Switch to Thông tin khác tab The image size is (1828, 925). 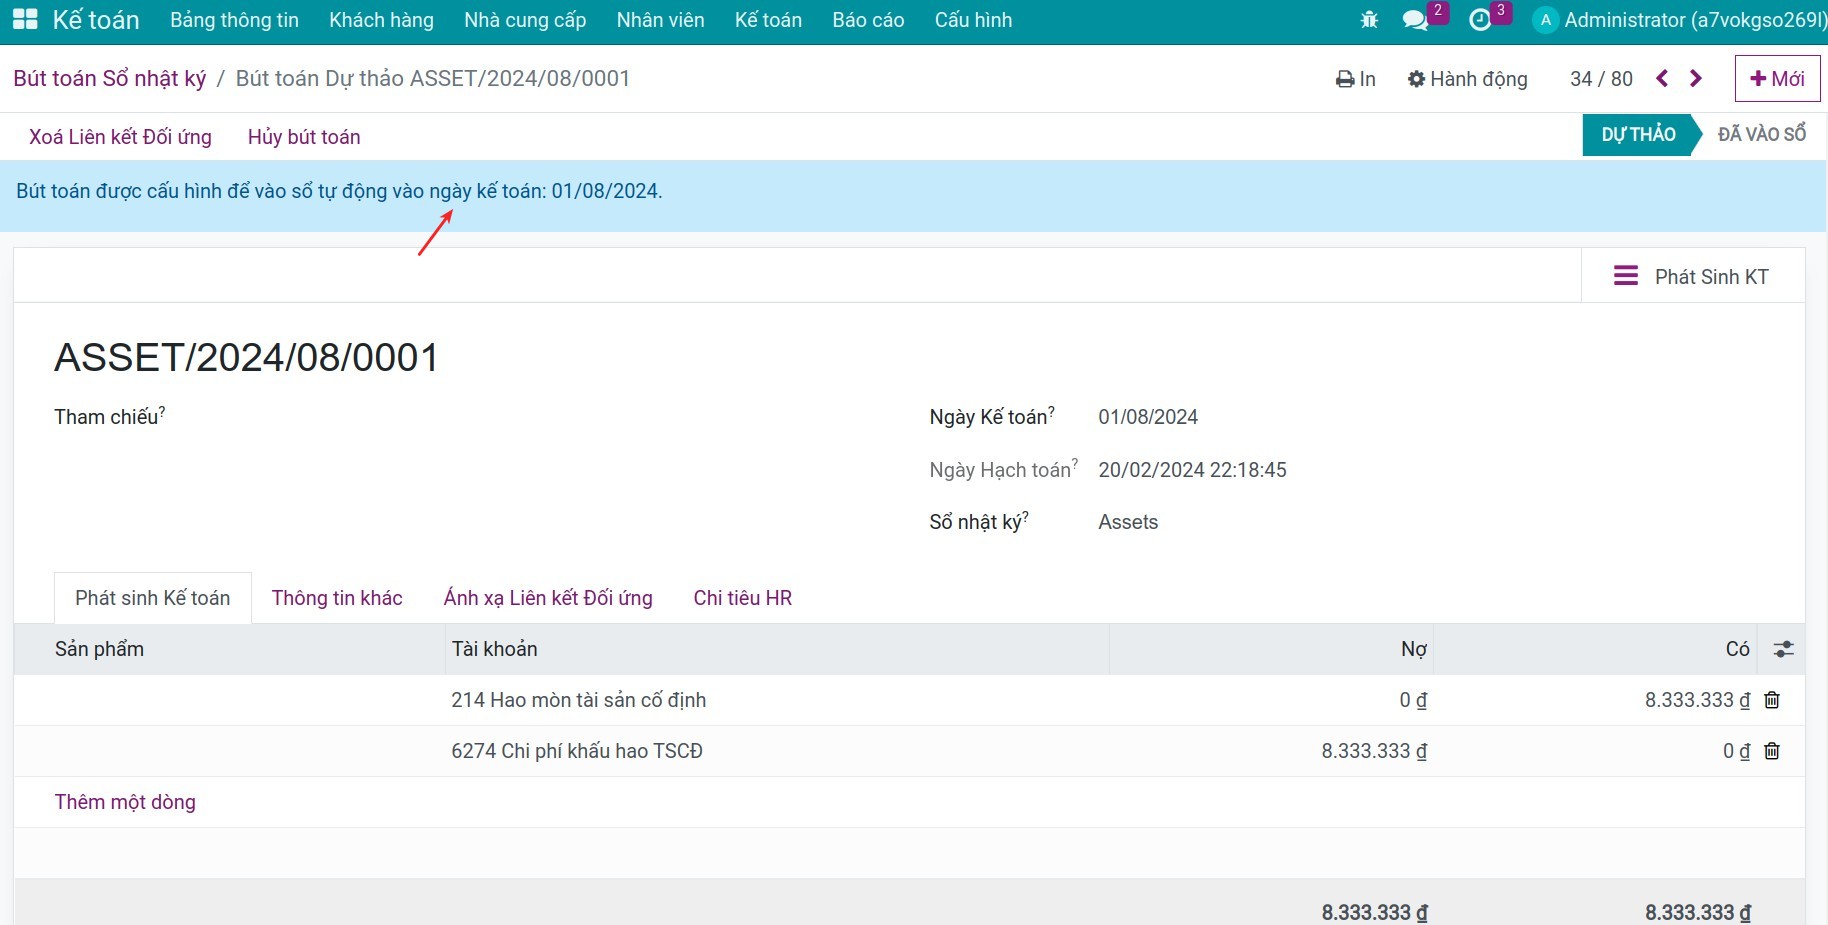[x=337, y=598]
